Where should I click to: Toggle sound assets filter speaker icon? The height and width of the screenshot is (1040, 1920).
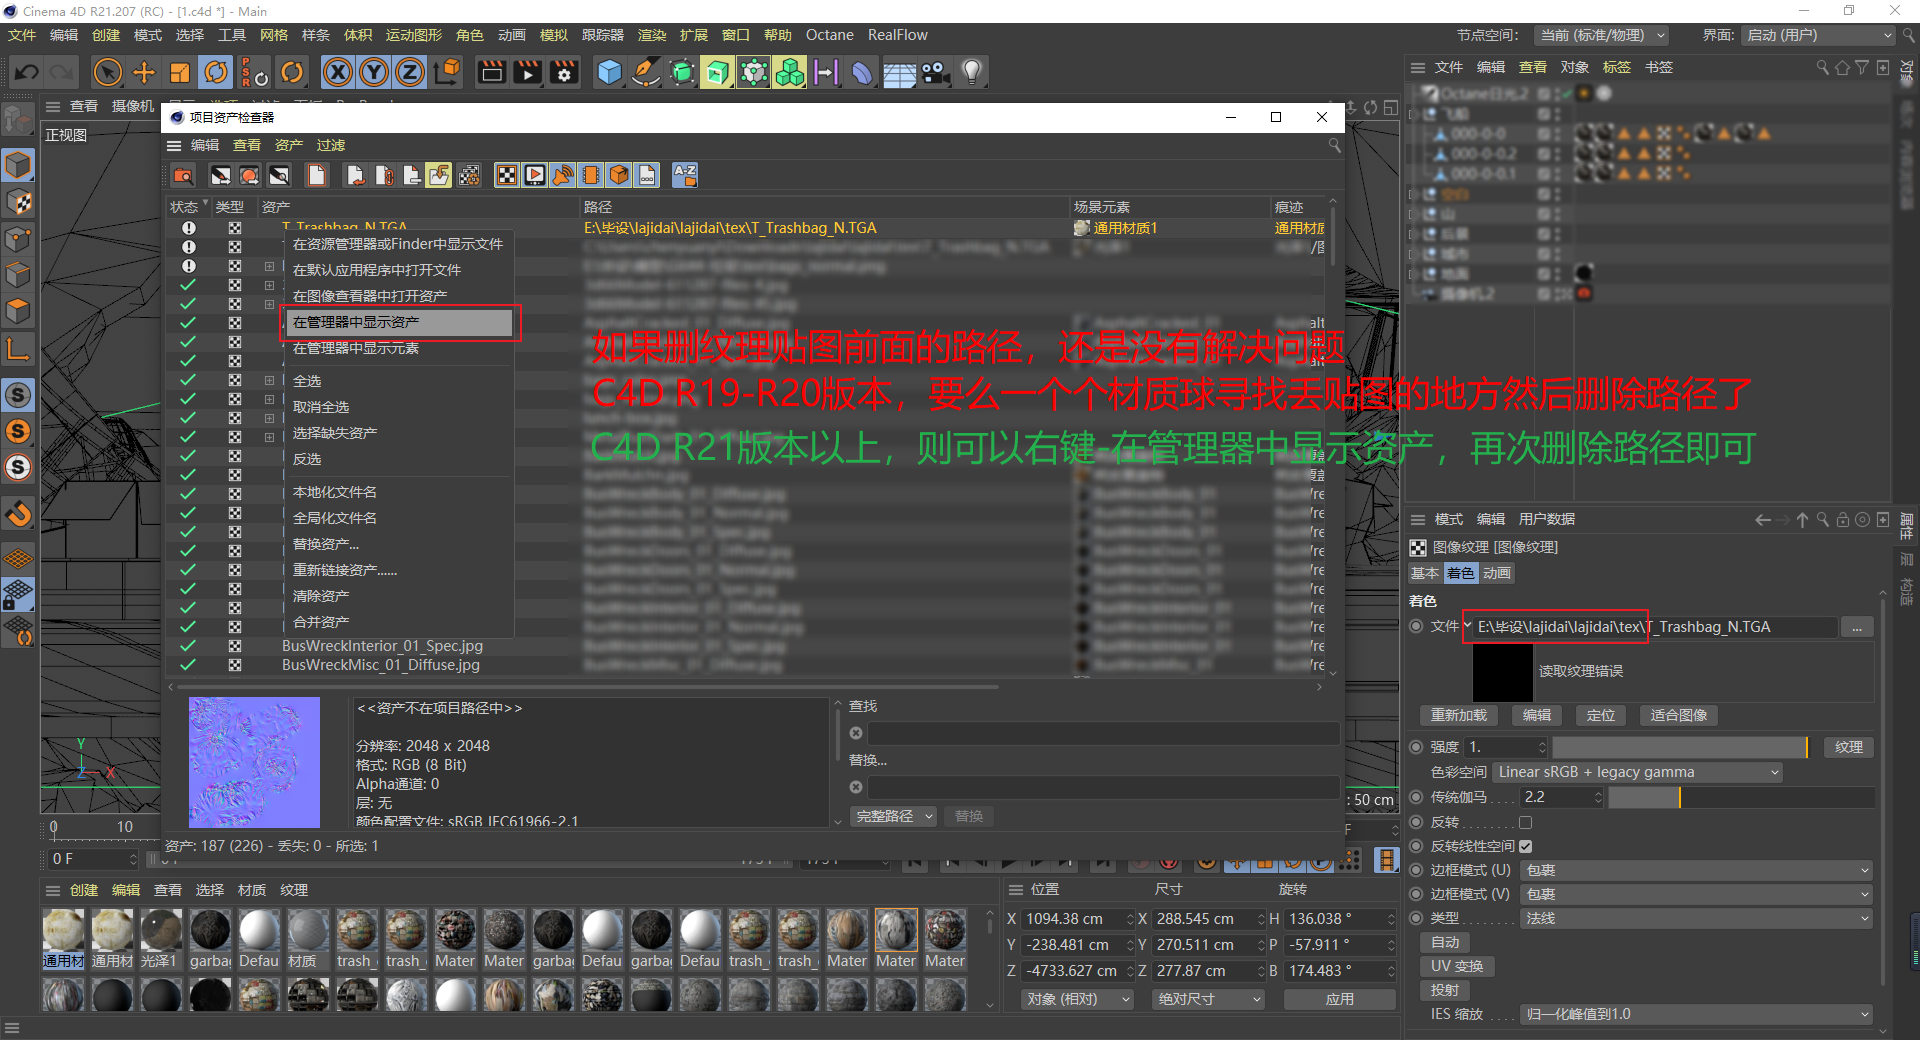coord(563,176)
